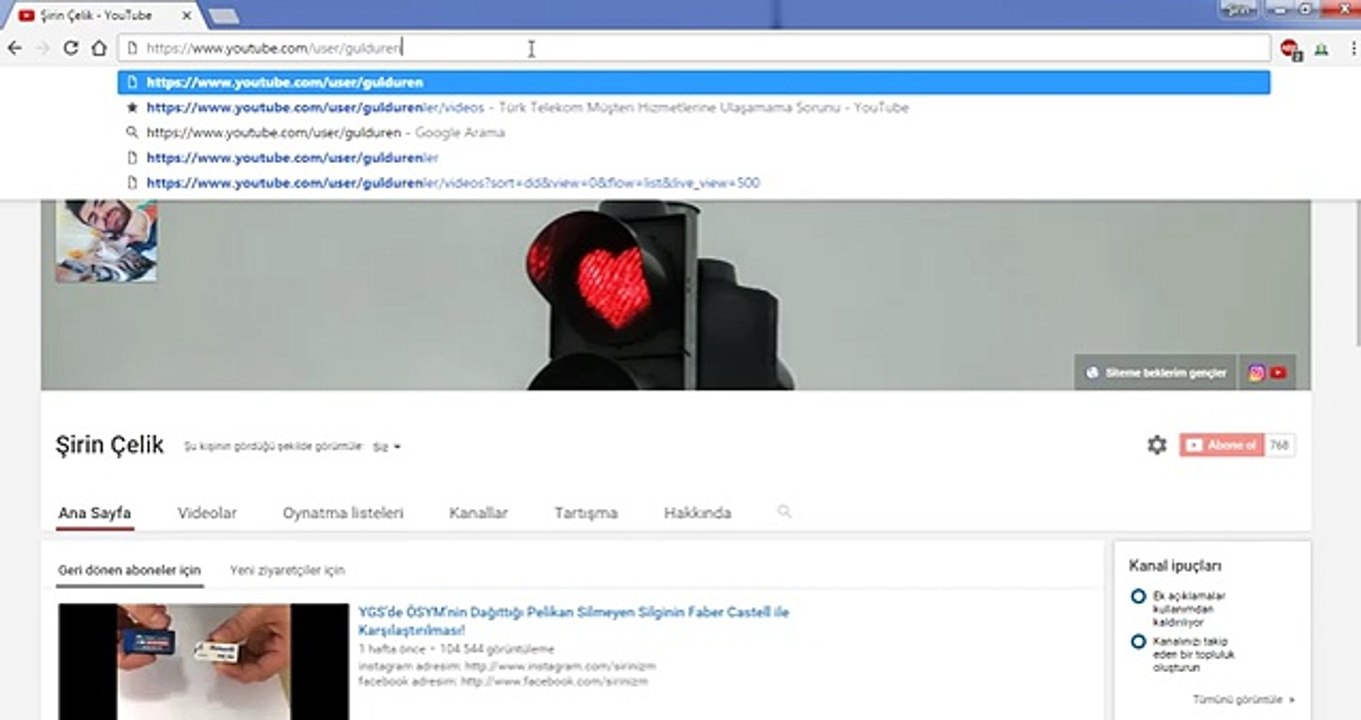Select the Yeni ziyaretçiler için tab

click(288, 570)
